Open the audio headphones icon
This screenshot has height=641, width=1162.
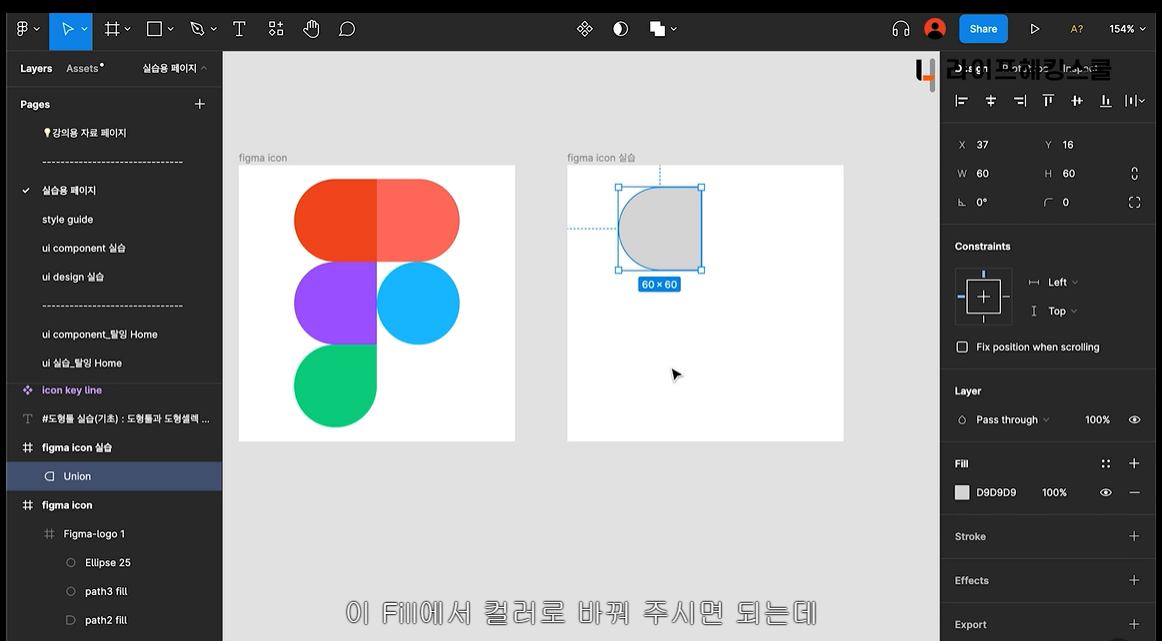coord(900,29)
